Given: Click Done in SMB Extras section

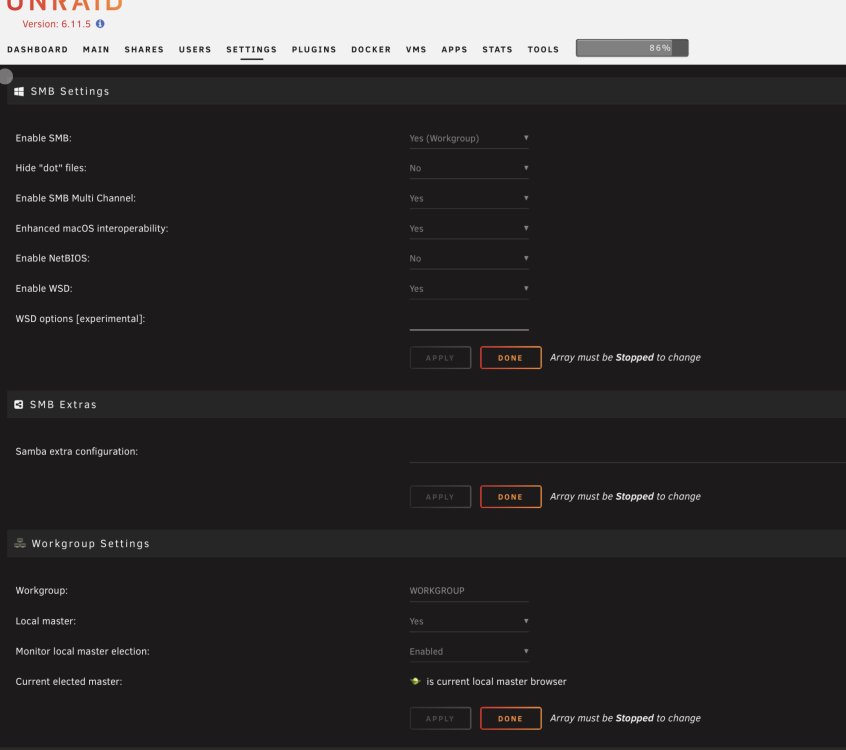Looking at the screenshot, I should pos(510,497).
